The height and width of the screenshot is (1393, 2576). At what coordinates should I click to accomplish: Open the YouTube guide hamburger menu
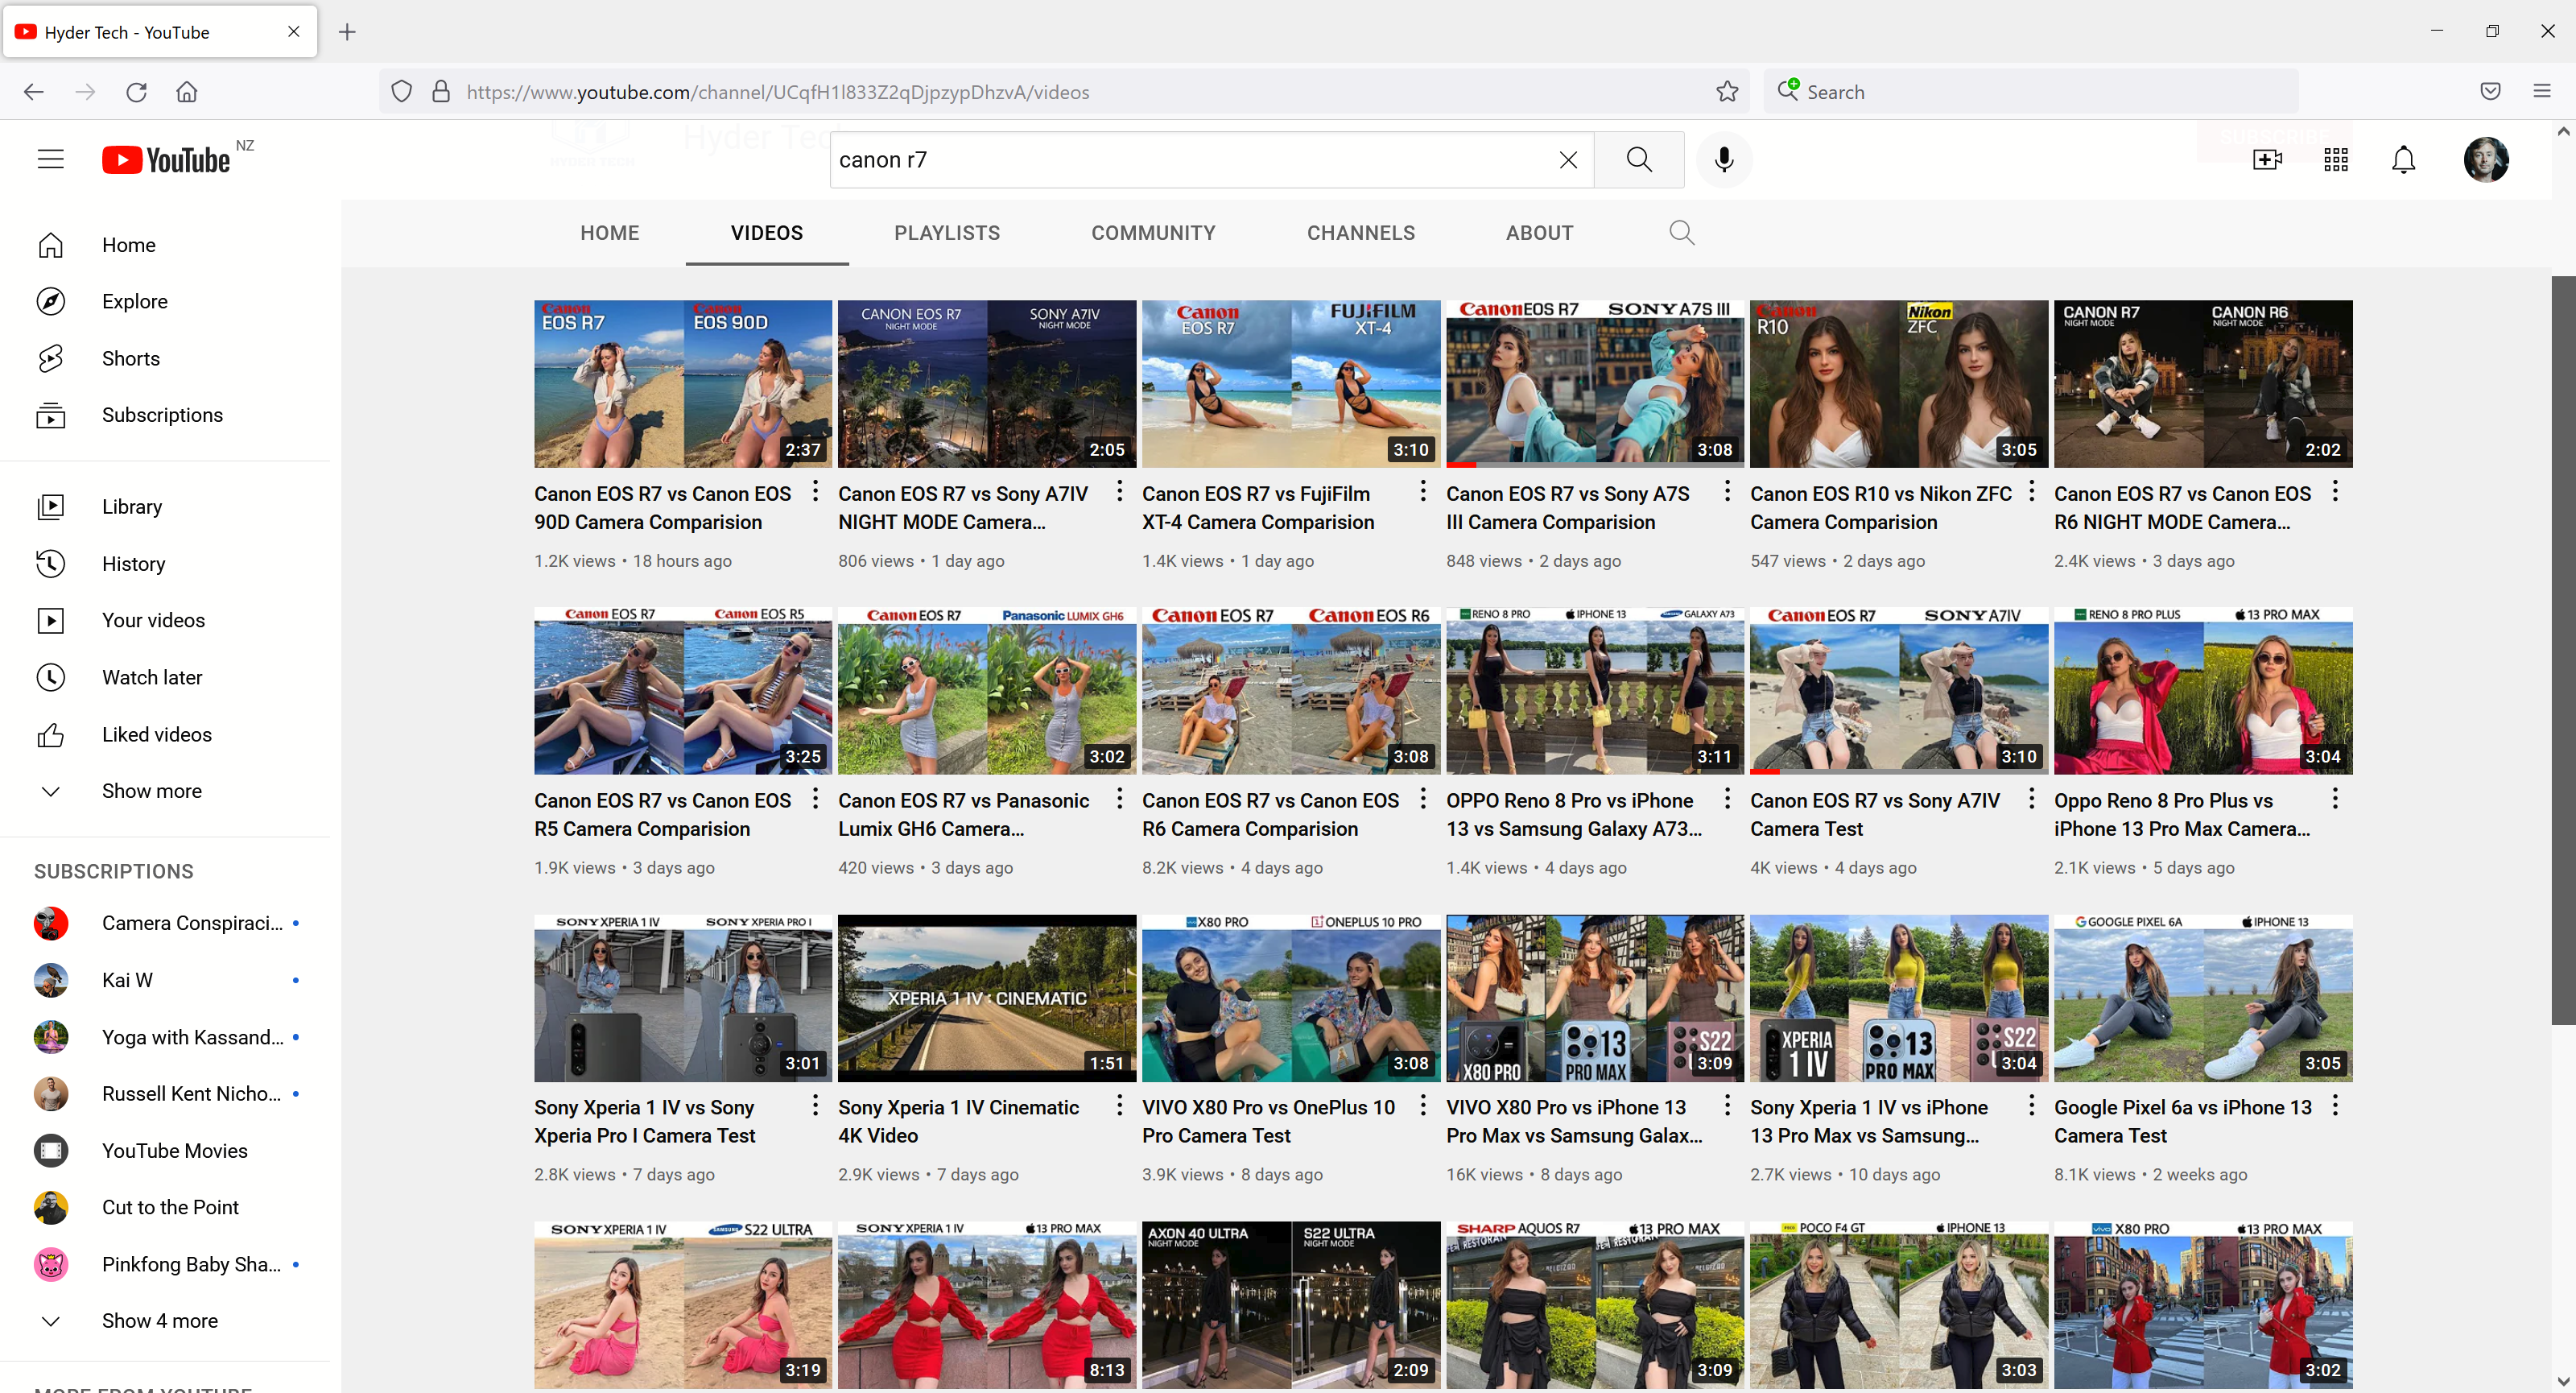tap(50, 159)
